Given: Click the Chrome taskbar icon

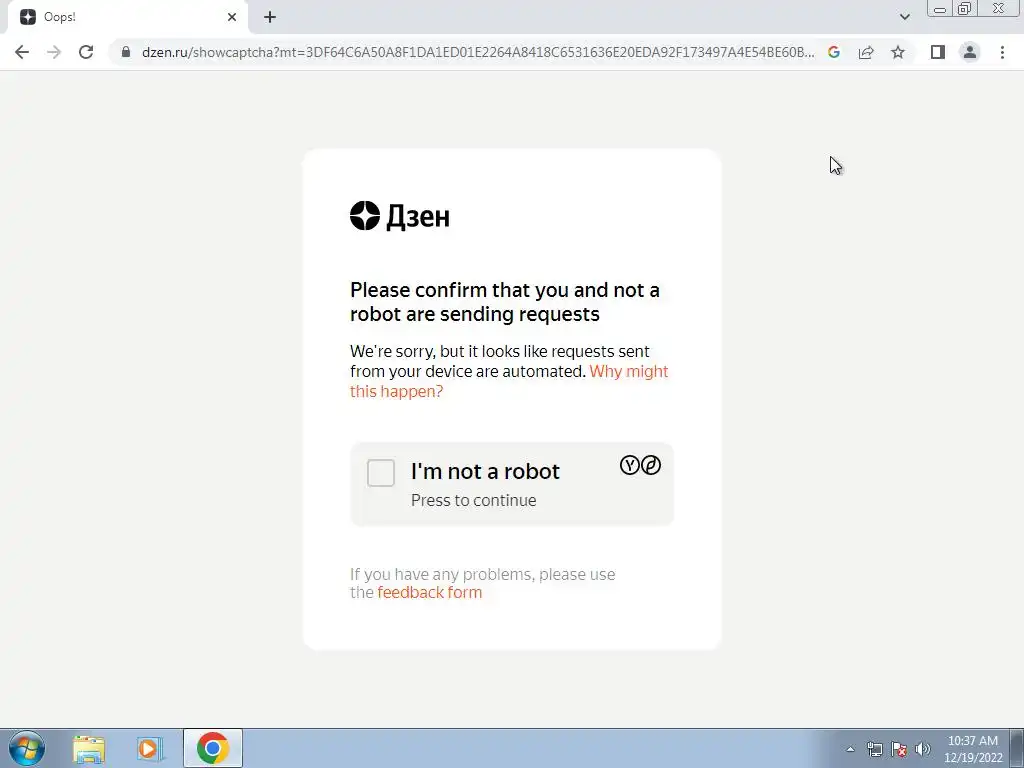Looking at the screenshot, I should pos(213,748).
